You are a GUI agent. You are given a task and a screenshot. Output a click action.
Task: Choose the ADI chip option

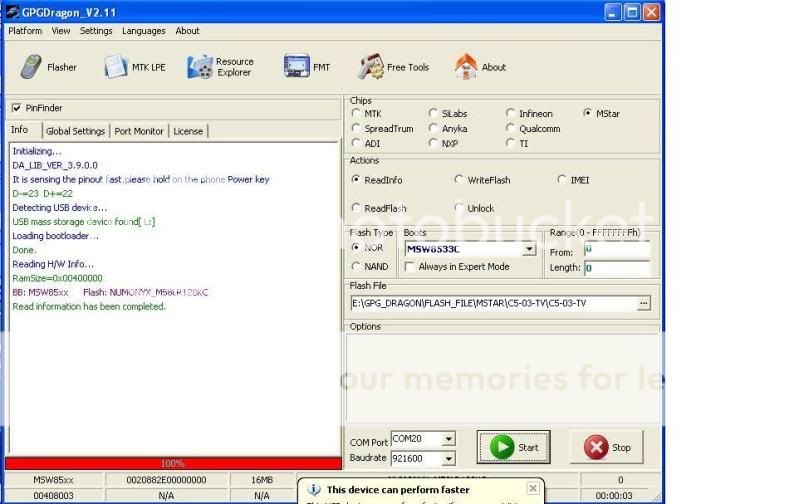coord(356,143)
